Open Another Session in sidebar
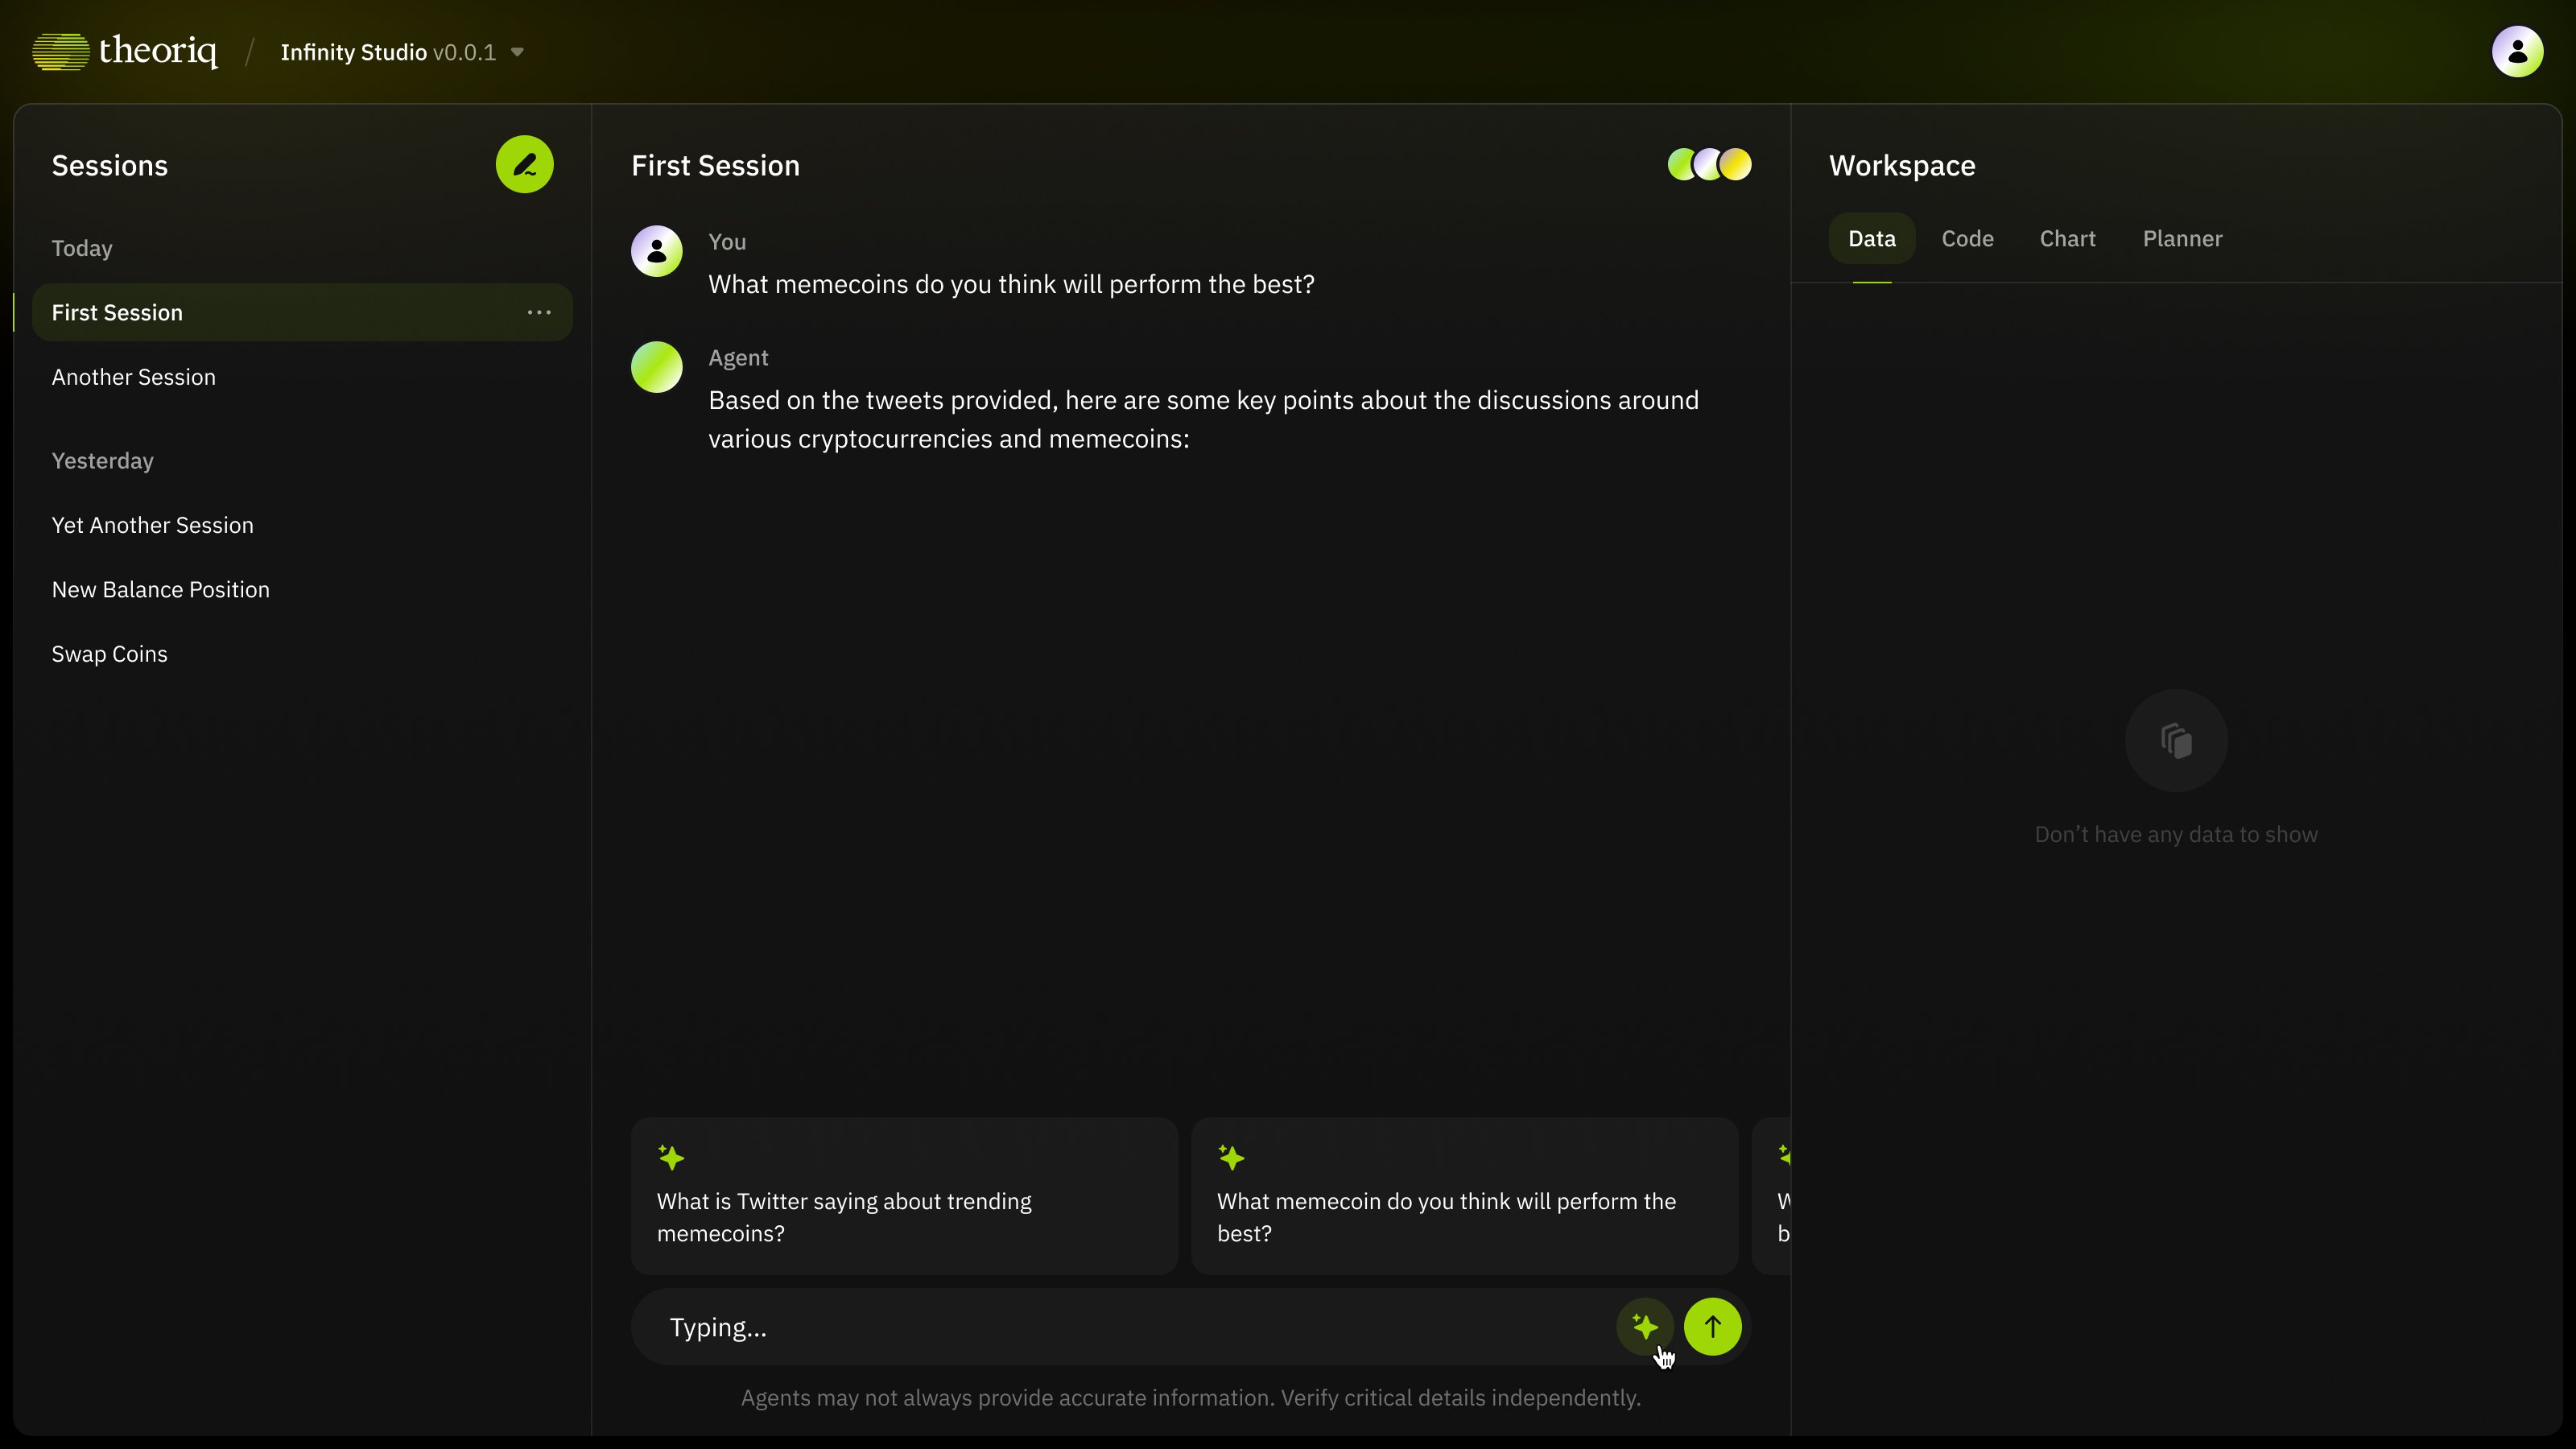Image resolution: width=2576 pixels, height=1449 pixels. tap(134, 377)
